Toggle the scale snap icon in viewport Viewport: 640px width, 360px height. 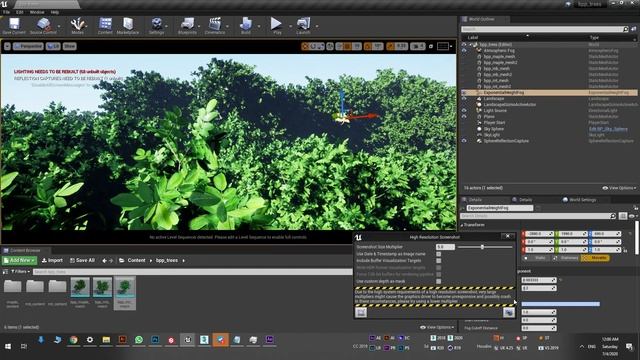(391, 46)
